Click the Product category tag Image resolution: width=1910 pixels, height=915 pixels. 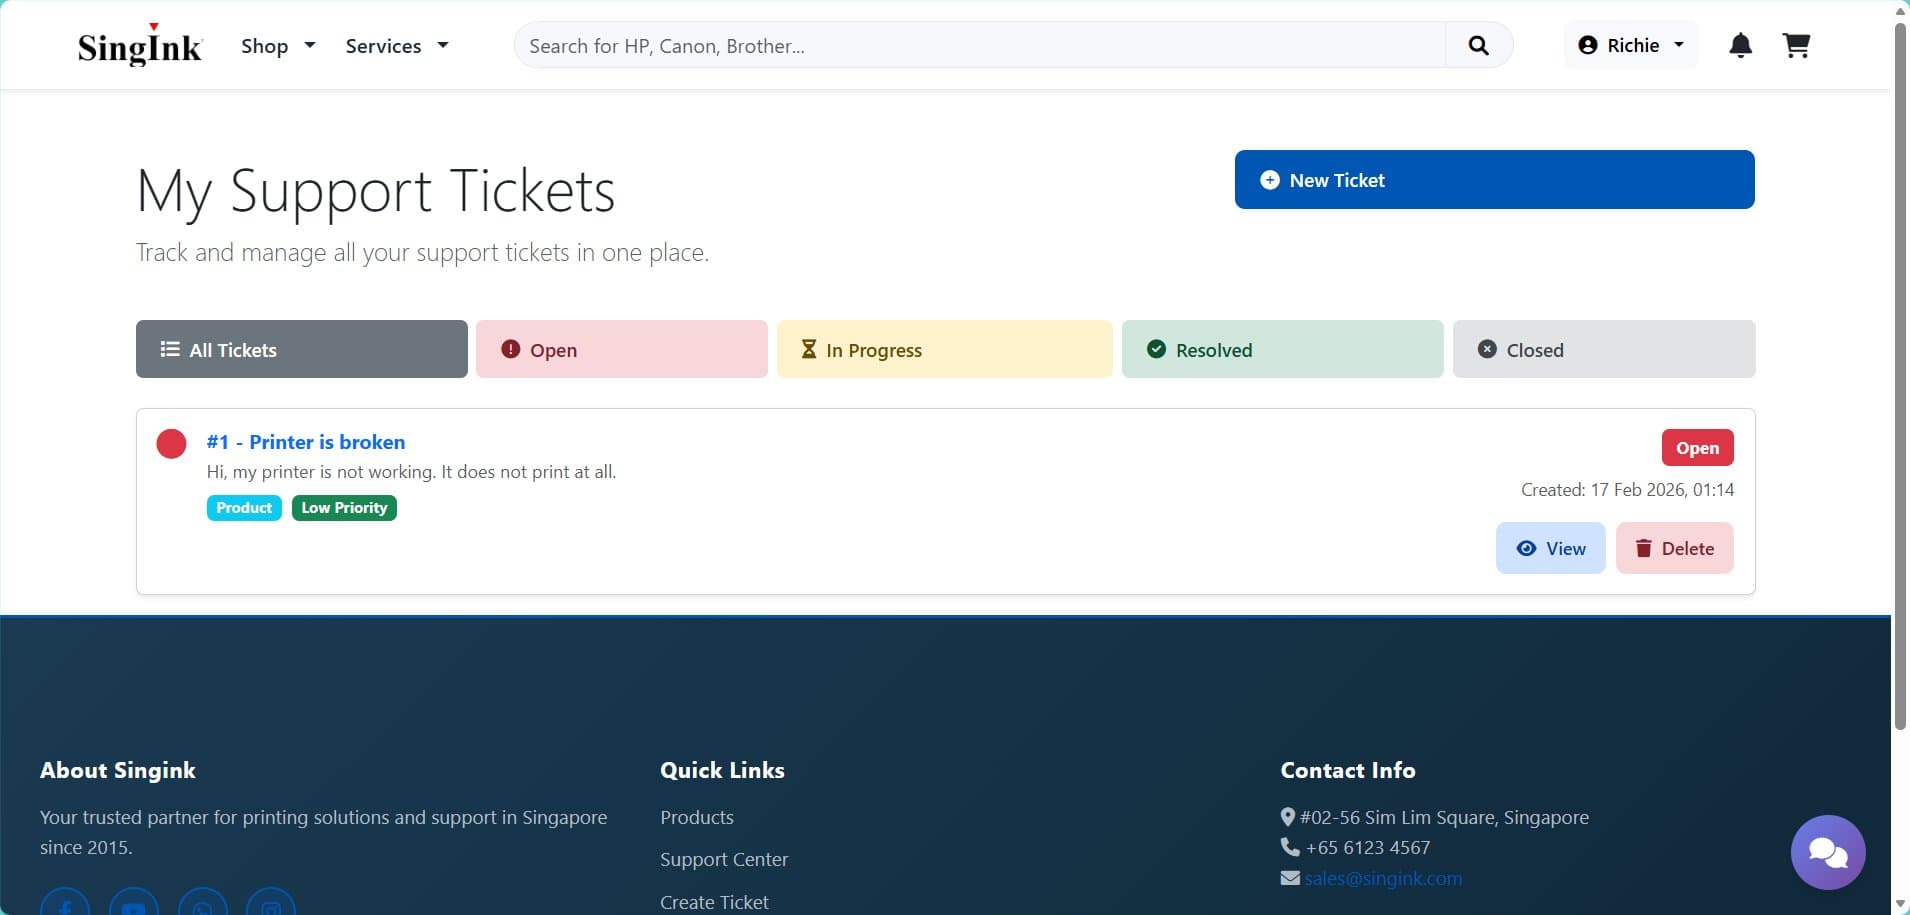click(244, 508)
